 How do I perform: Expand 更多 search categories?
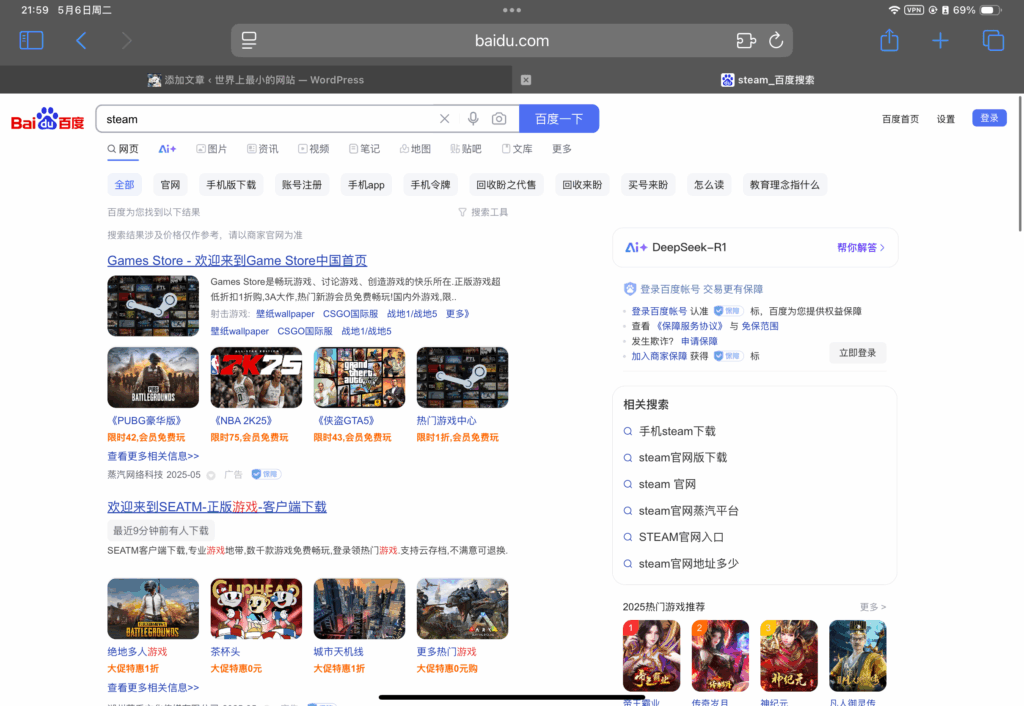pos(562,149)
